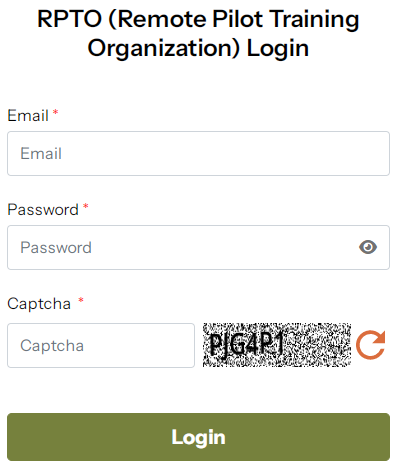
Task: Click the Captcha field label
Action: [39, 304]
